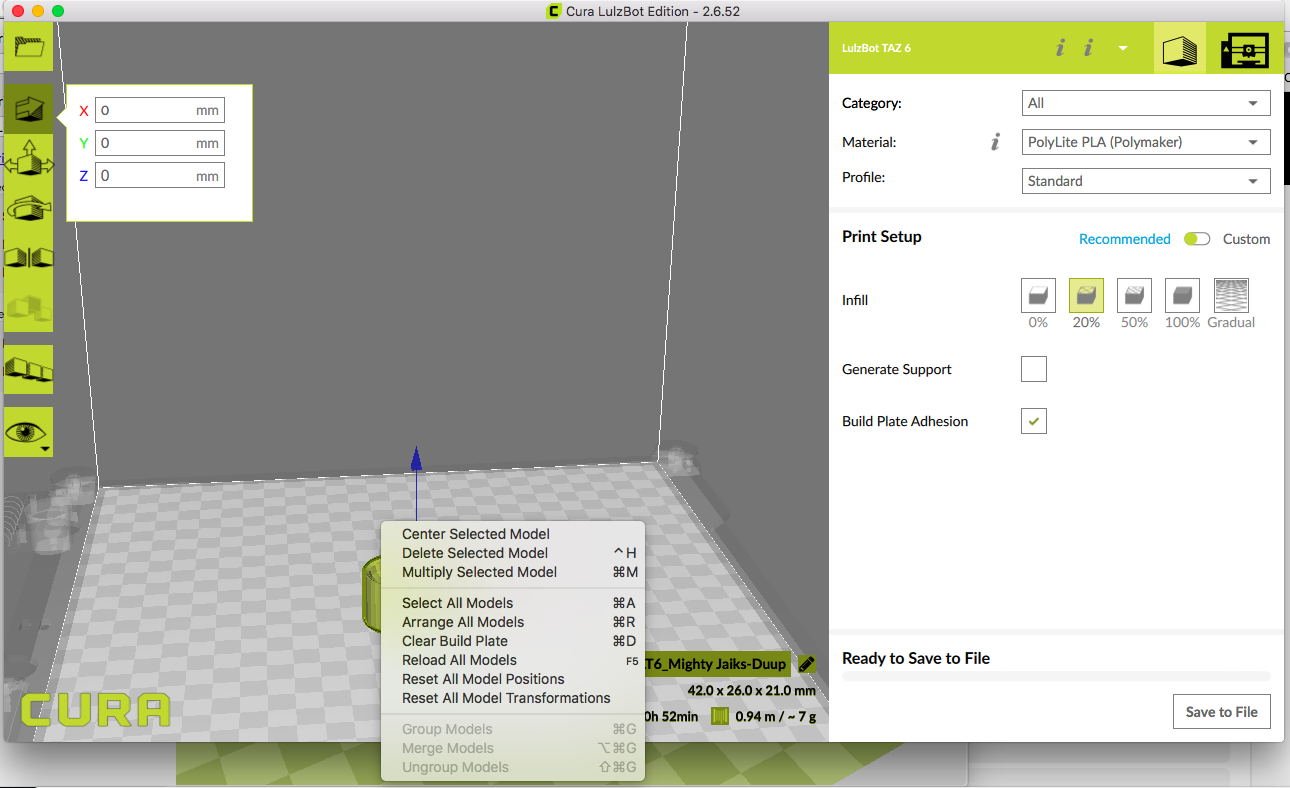This screenshot has height=788, width=1290.
Task: Uncheck the Build Plate Adhesion checkbox
Action: (x=1034, y=421)
